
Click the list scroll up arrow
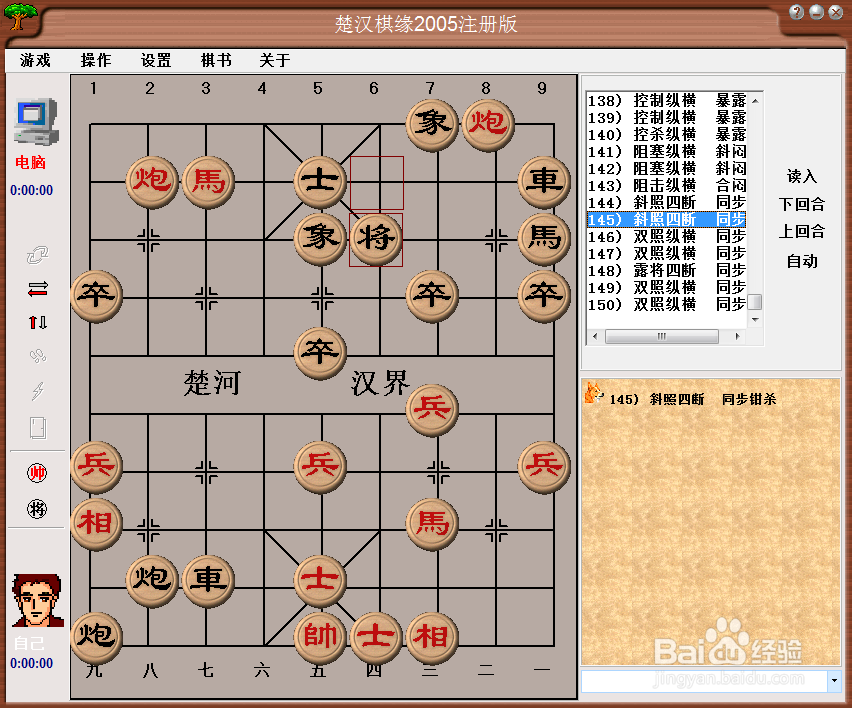[x=755, y=101]
